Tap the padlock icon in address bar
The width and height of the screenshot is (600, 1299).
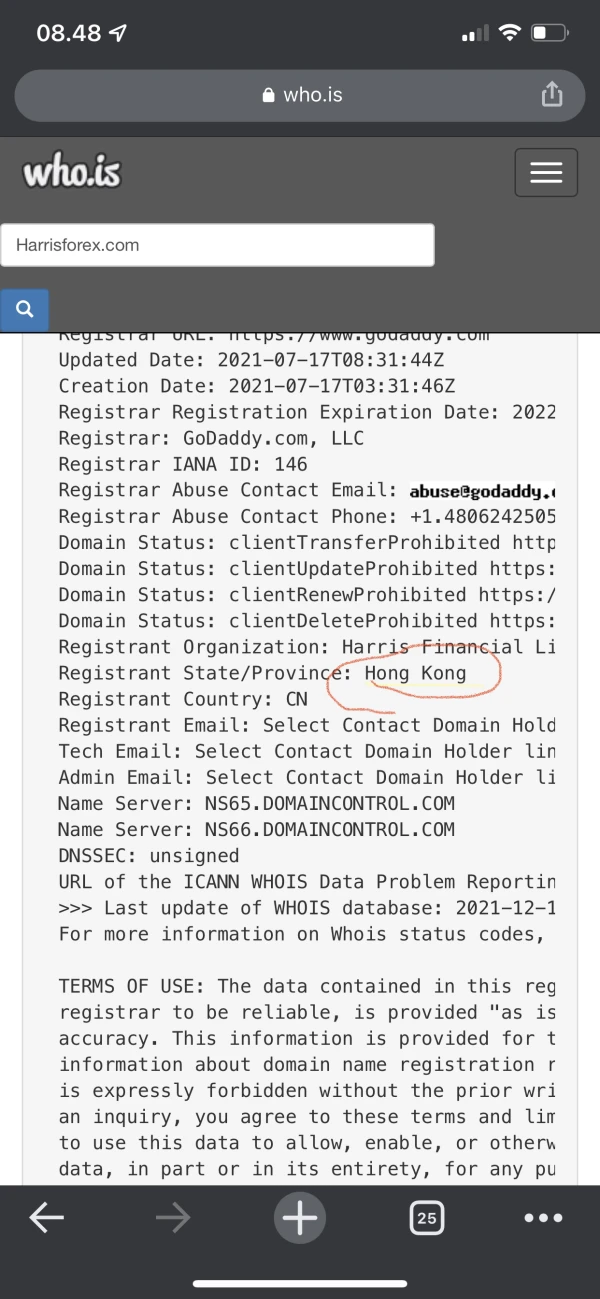tap(268, 96)
